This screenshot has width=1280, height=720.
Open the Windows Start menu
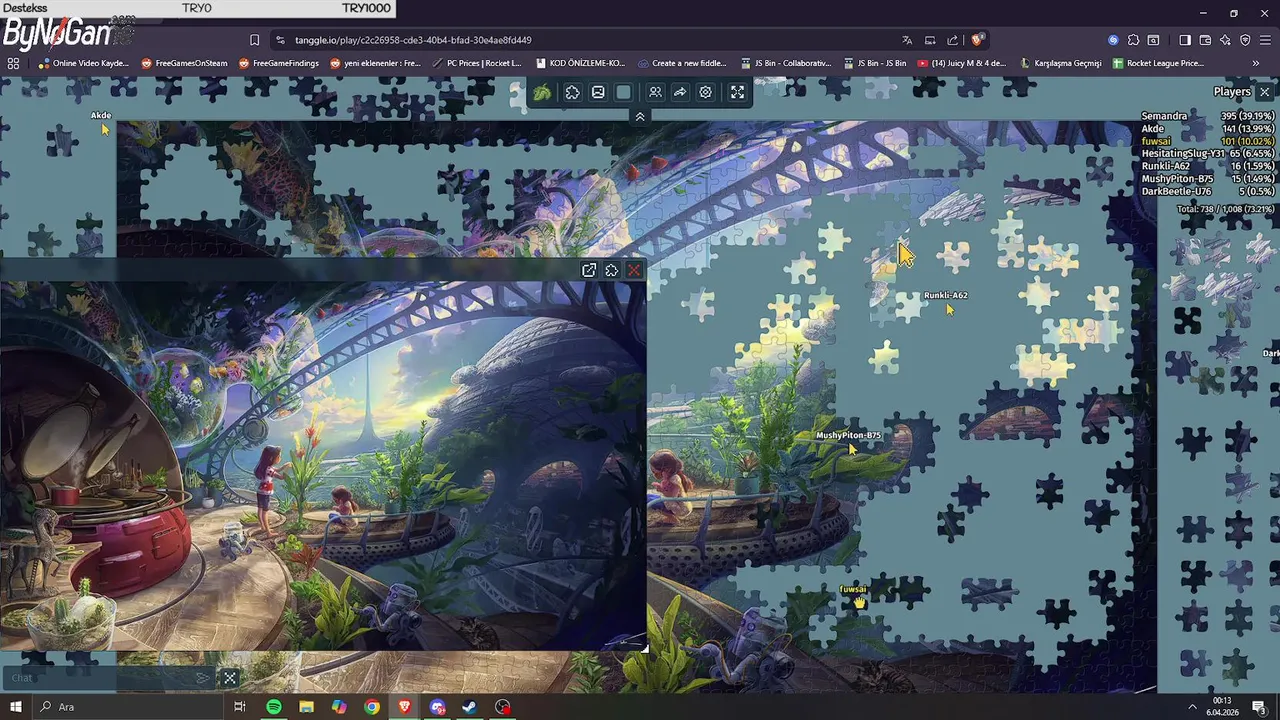pyautogui.click(x=15, y=707)
